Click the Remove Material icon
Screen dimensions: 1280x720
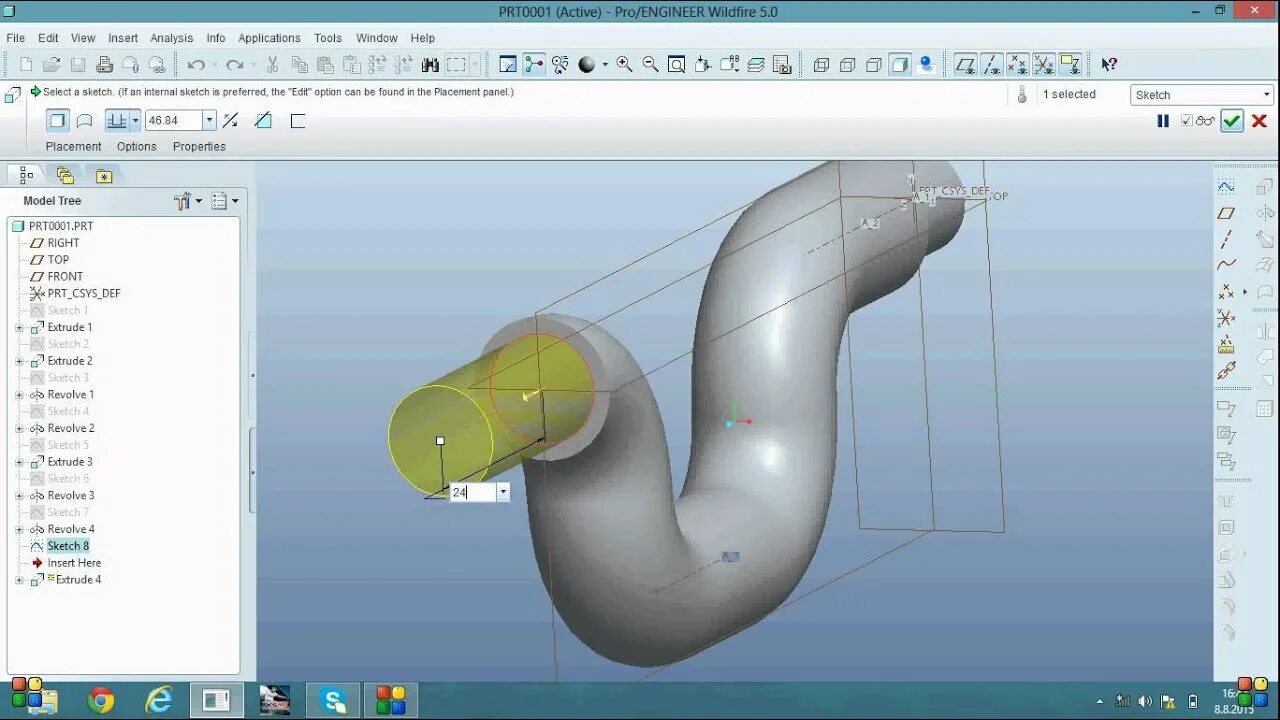(263, 120)
